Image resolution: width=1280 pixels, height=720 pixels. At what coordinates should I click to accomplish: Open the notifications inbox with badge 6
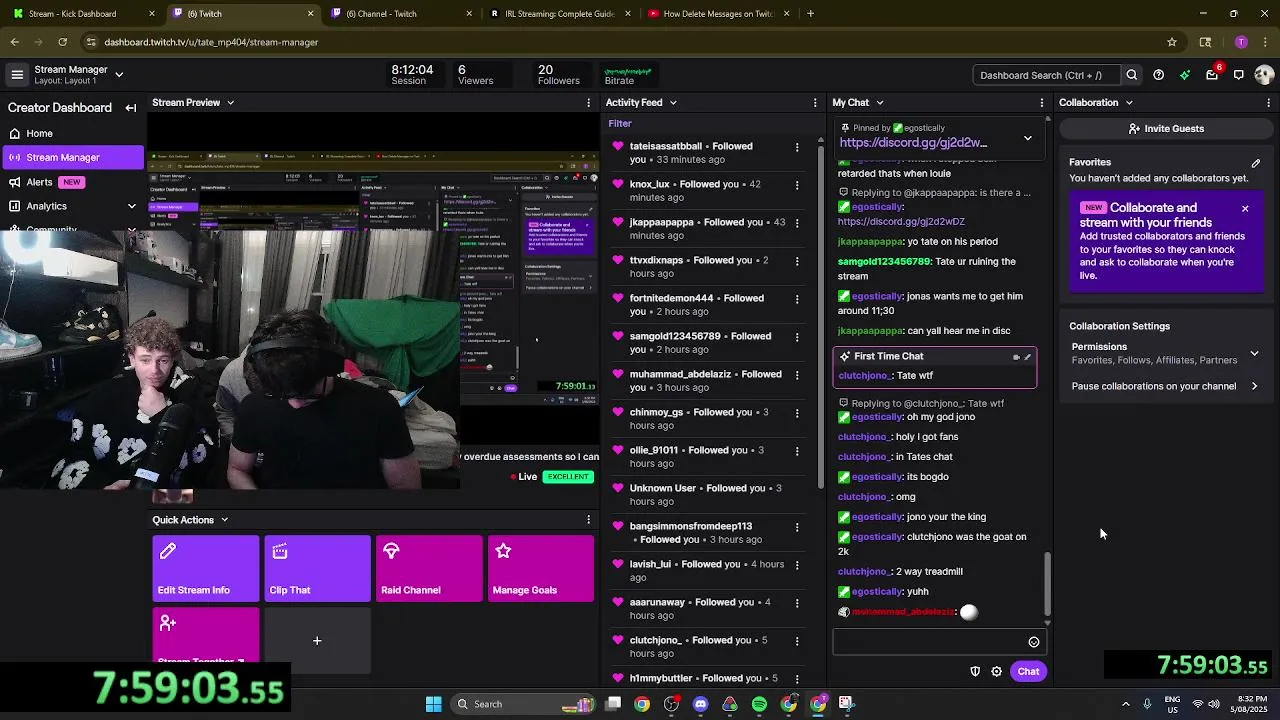(1212, 74)
